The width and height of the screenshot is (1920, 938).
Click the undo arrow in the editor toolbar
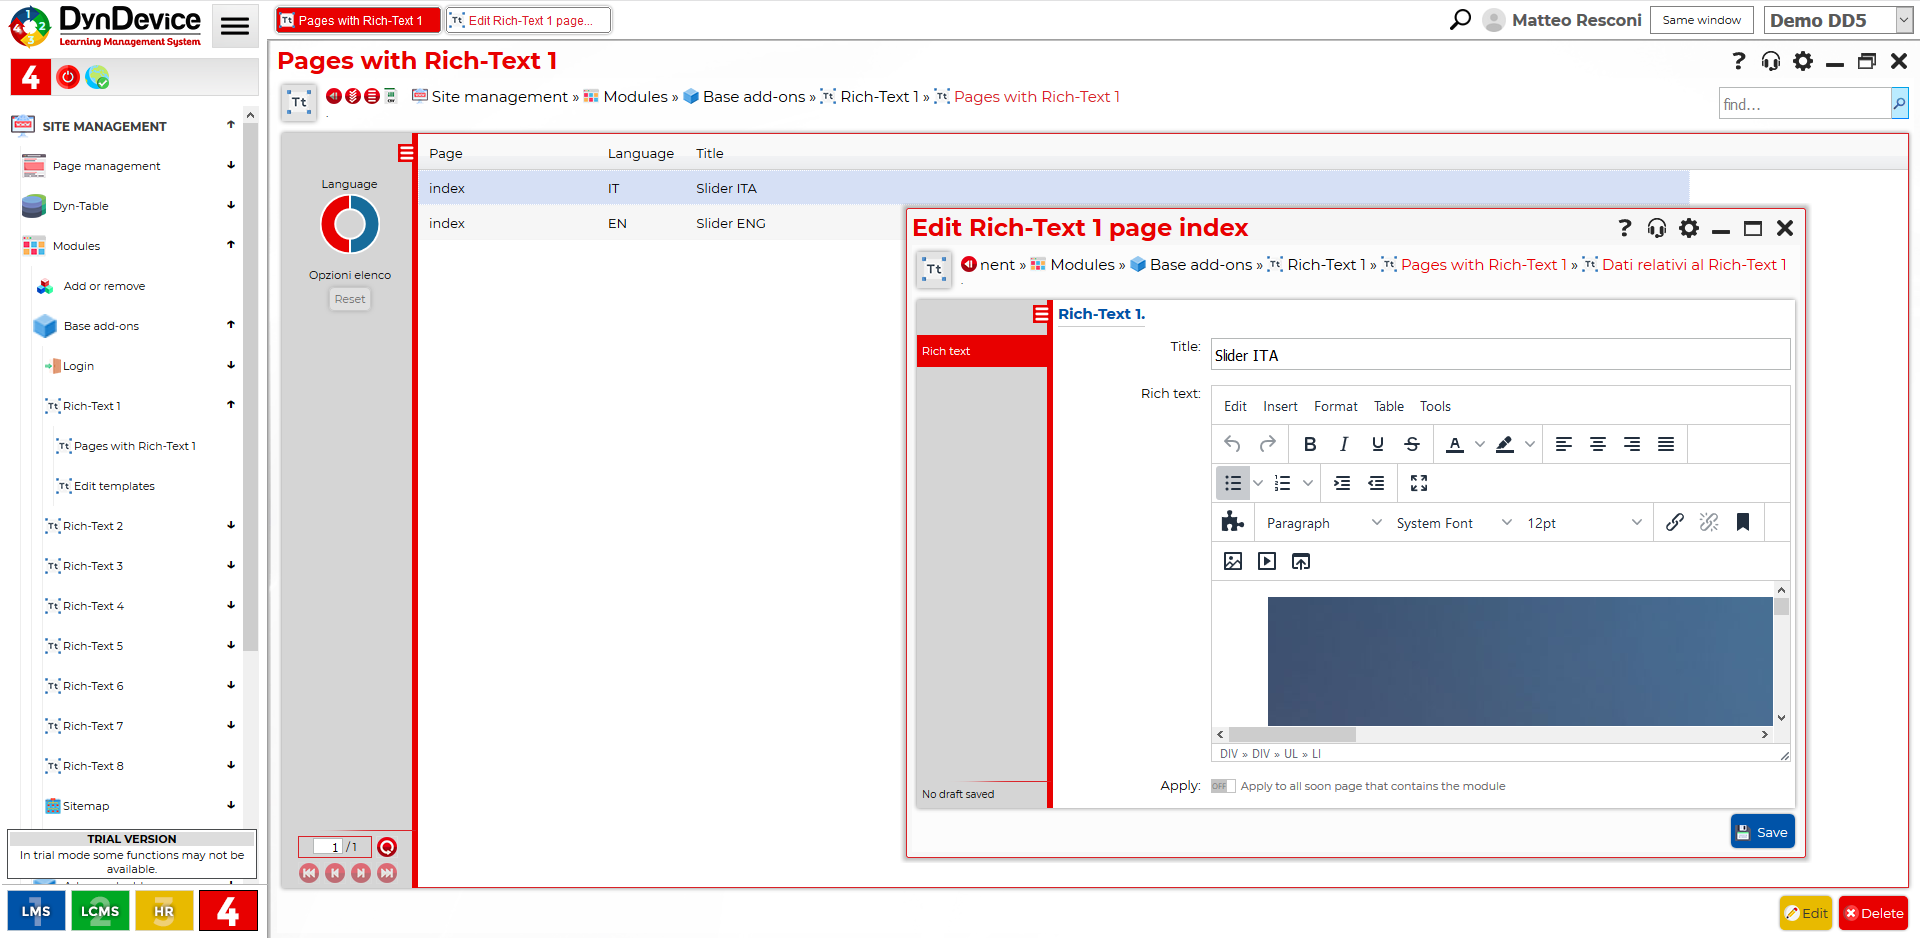click(x=1232, y=444)
